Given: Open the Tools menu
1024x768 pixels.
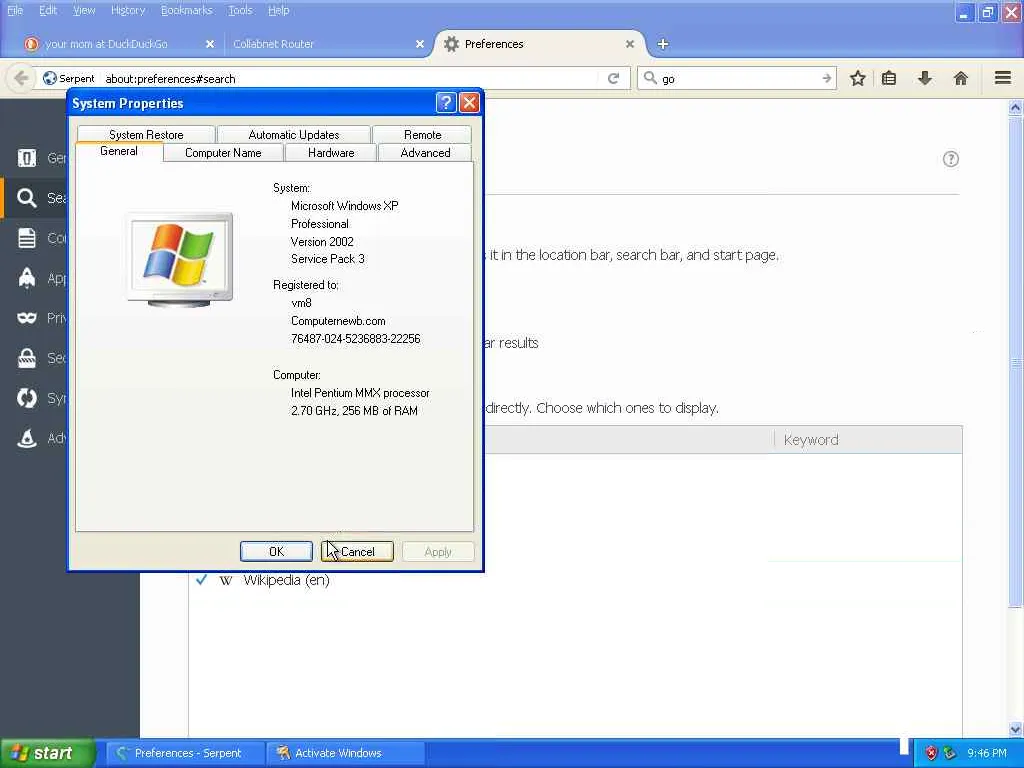Looking at the screenshot, I should [x=240, y=10].
